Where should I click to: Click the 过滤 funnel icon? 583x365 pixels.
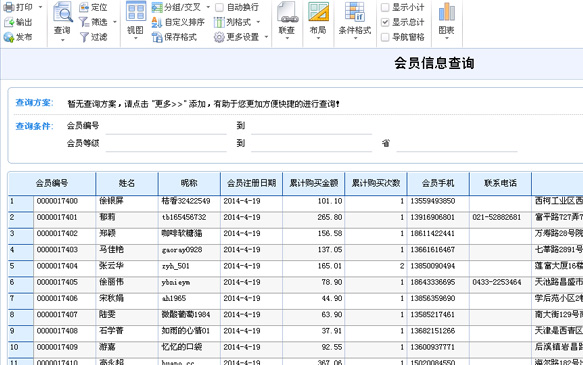(84, 37)
